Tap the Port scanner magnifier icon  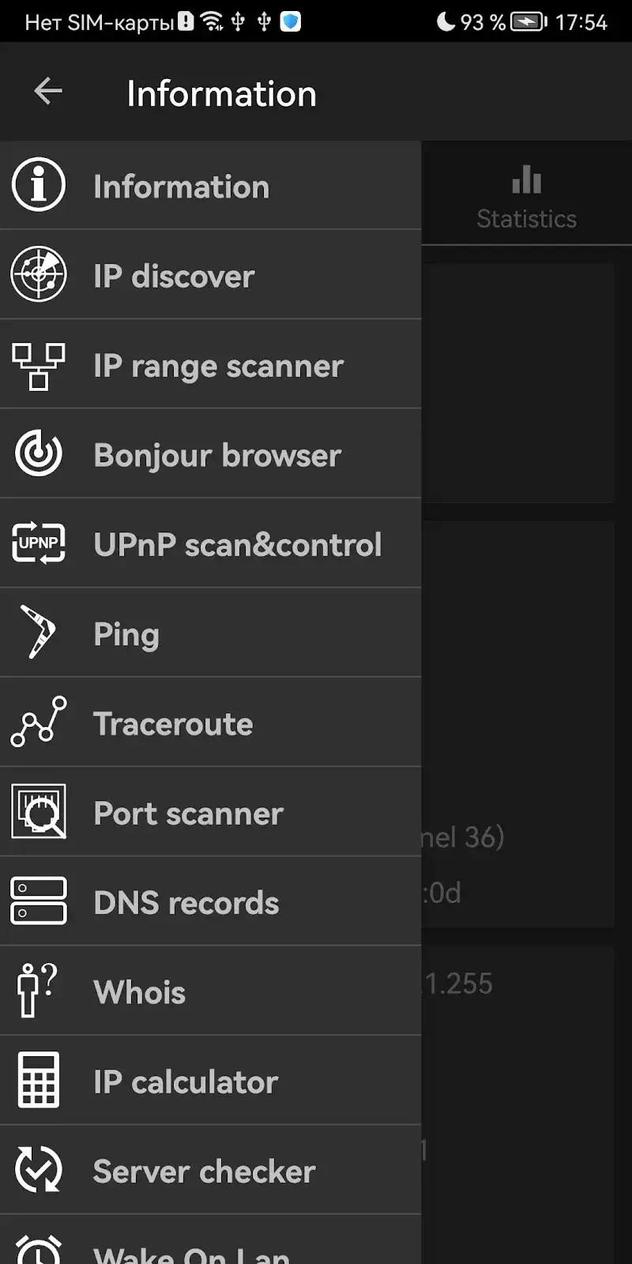click(38, 812)
